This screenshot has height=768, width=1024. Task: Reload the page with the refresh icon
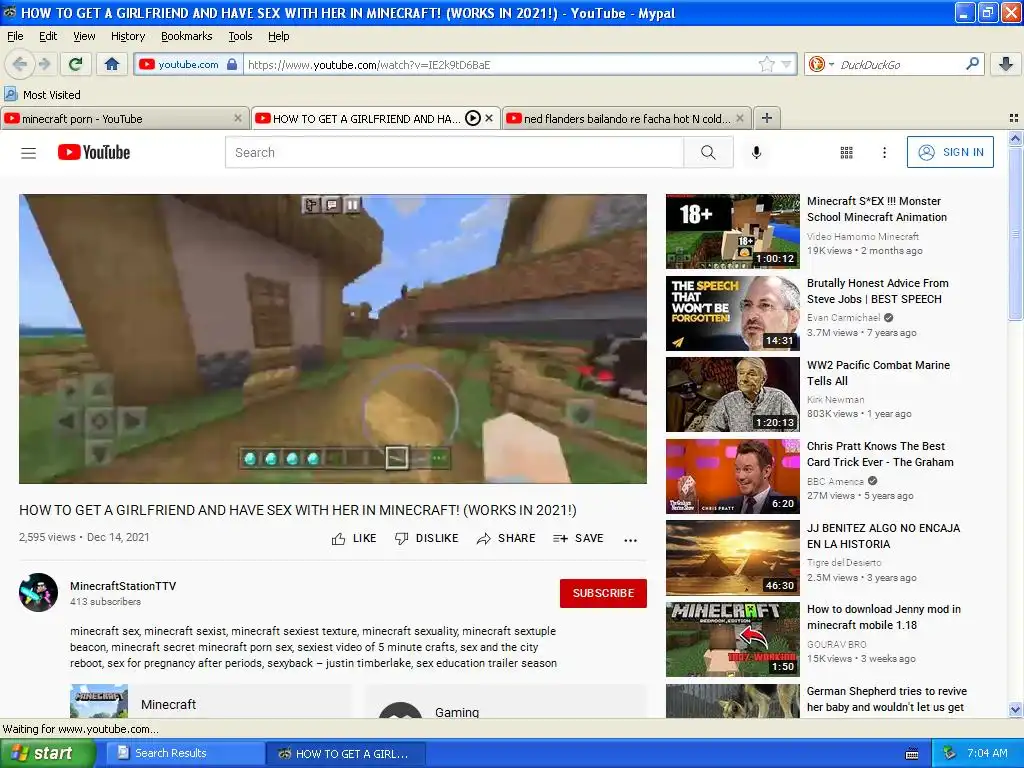click(76, 64)
